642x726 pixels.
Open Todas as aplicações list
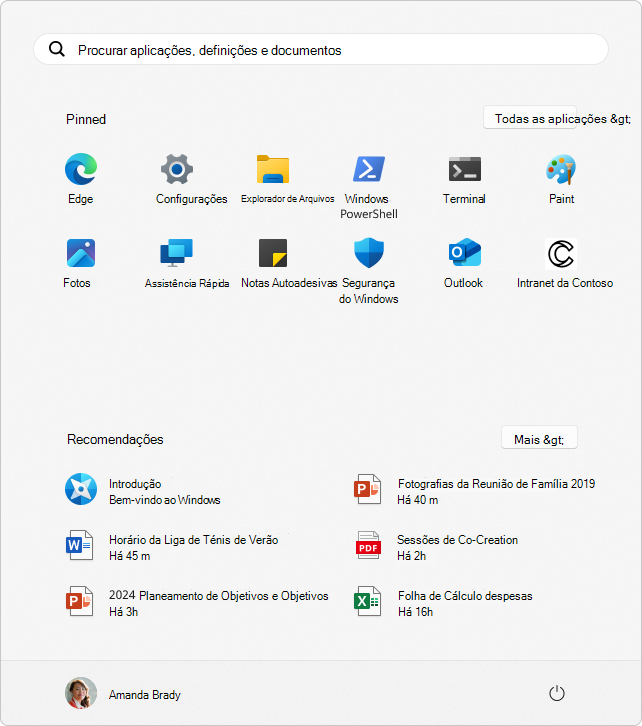point(530,118)
